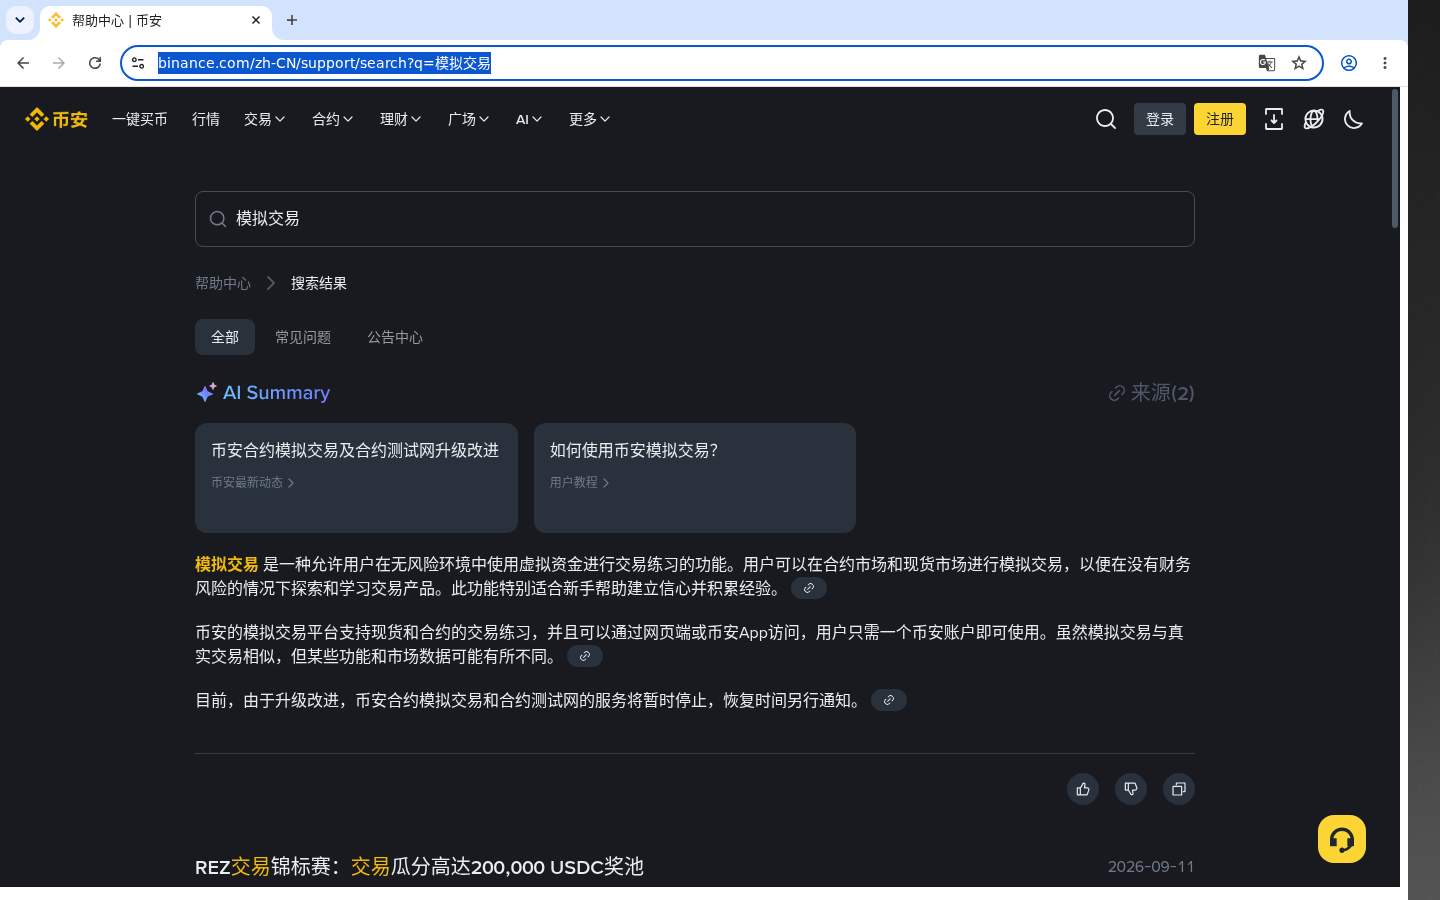The width and height of the screenshot is (1440, 900).
Task: Click 用户教程 category link
Action: (x=580, y=482)
